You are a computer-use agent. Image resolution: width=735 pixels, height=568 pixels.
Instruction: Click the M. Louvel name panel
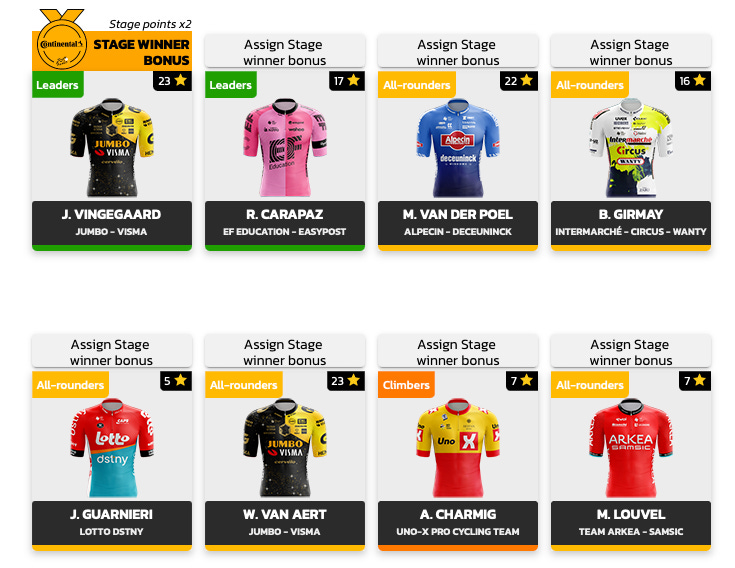pyautogui.click(x=631, y=523)
